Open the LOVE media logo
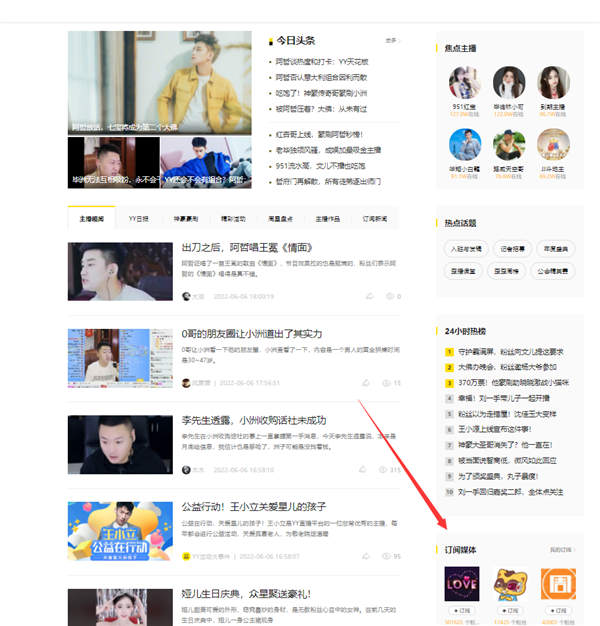This screenshot has width=600, height=626. coord(462,584)
